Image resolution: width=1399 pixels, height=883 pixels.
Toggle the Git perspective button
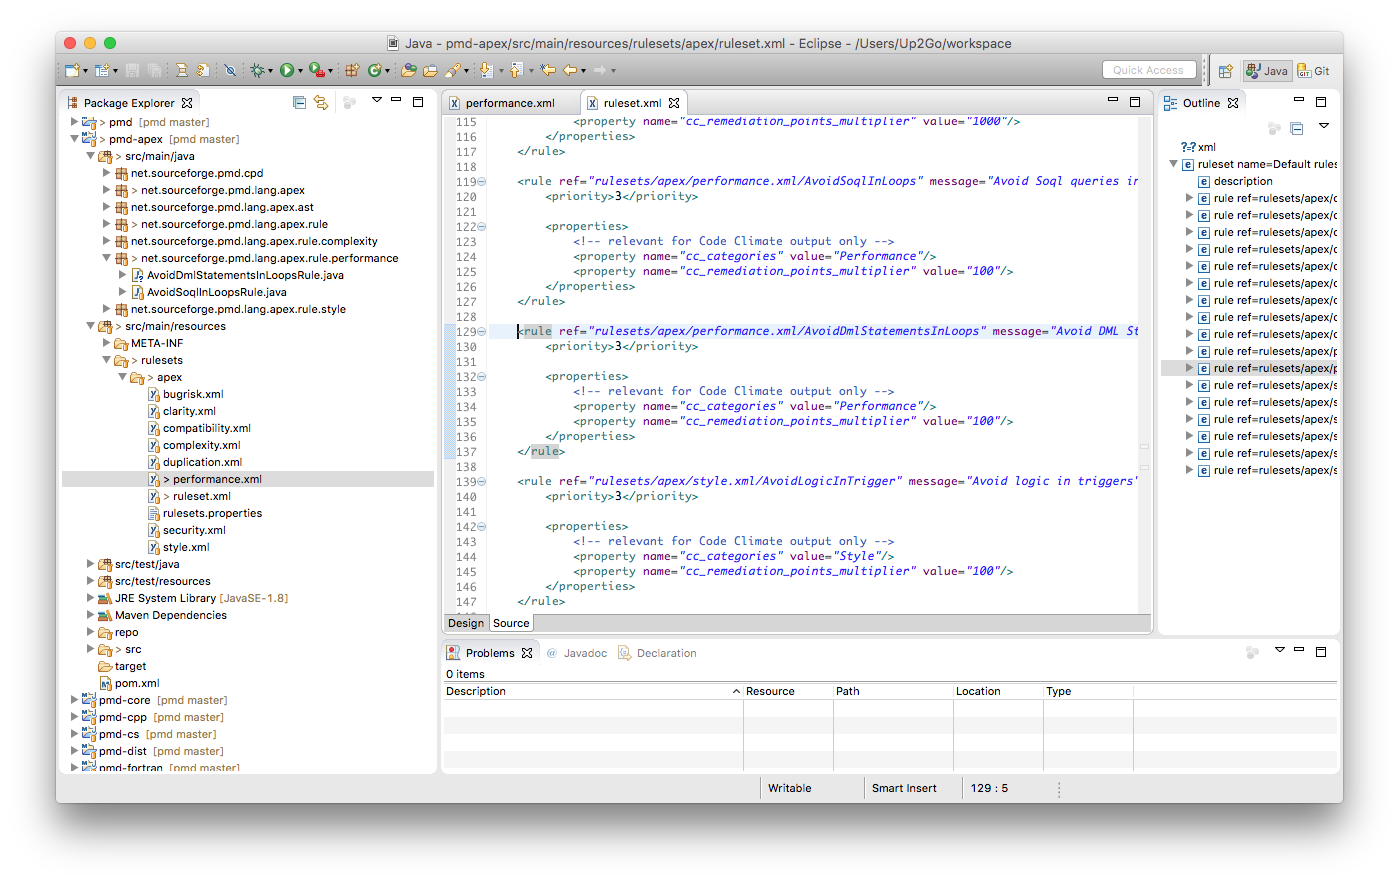point(1314,71)
